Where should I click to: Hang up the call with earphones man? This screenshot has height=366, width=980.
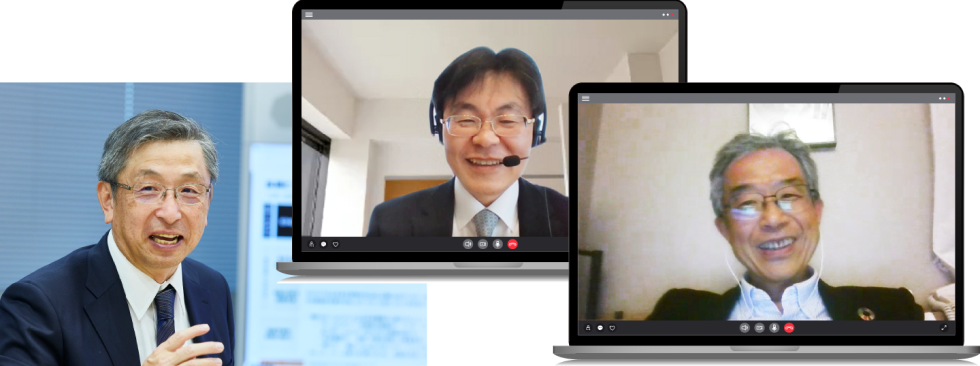pos(789,327)
